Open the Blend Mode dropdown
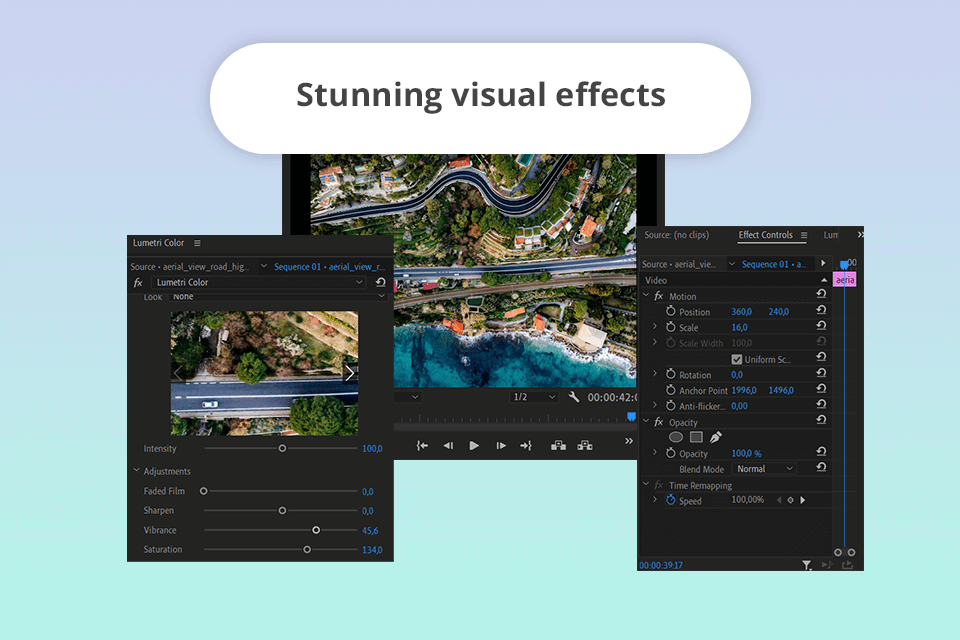The height and width of the screenshot is (640, 960). click(x=764, y=468)
